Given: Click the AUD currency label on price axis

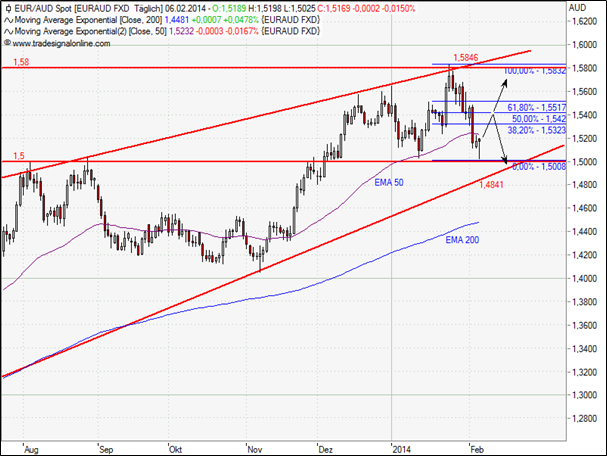Looking at the screenshot, I should point(576,8).
